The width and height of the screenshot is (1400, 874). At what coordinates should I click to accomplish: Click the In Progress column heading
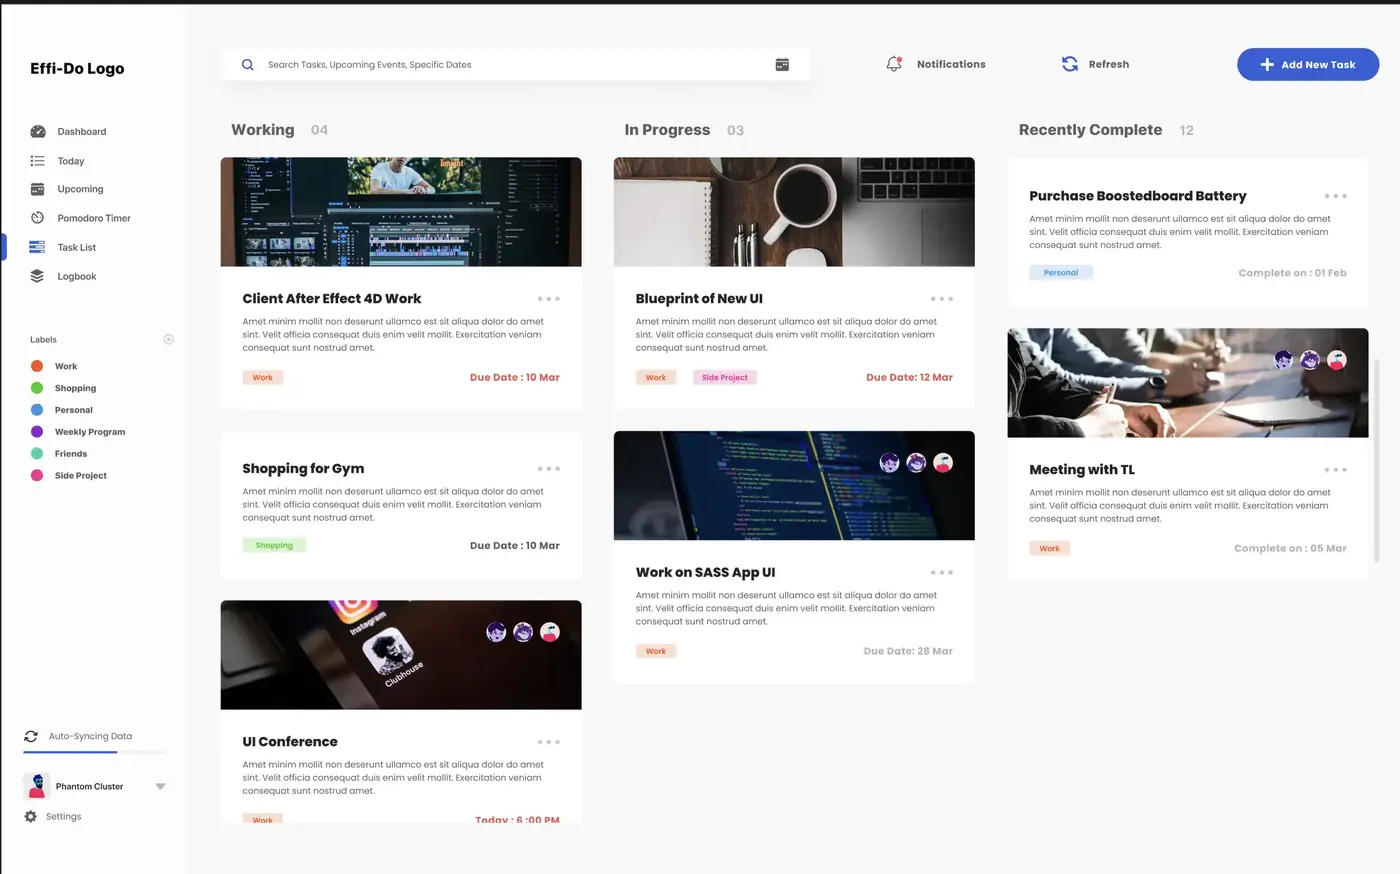[667, 130]
